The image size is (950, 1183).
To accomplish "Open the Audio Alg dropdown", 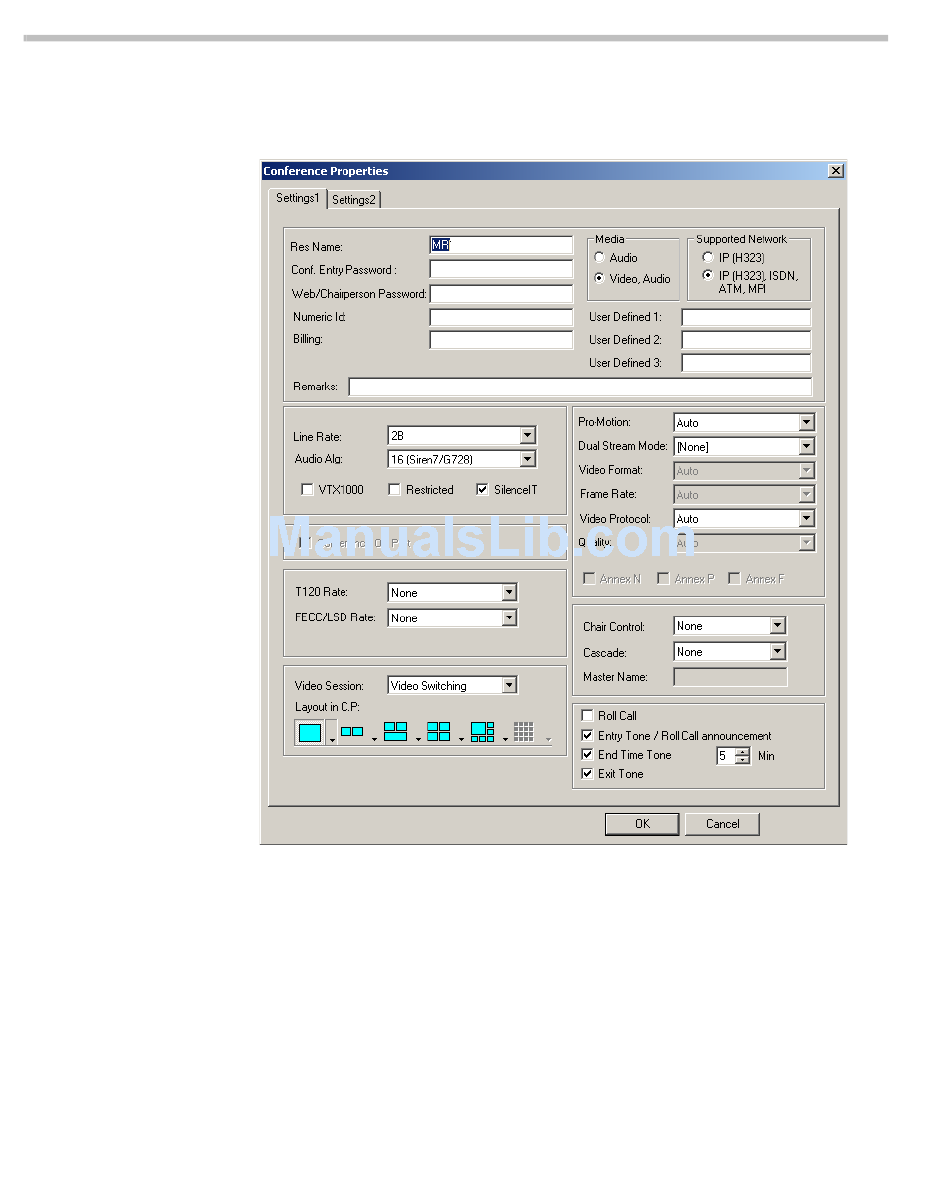I will 527,459.
